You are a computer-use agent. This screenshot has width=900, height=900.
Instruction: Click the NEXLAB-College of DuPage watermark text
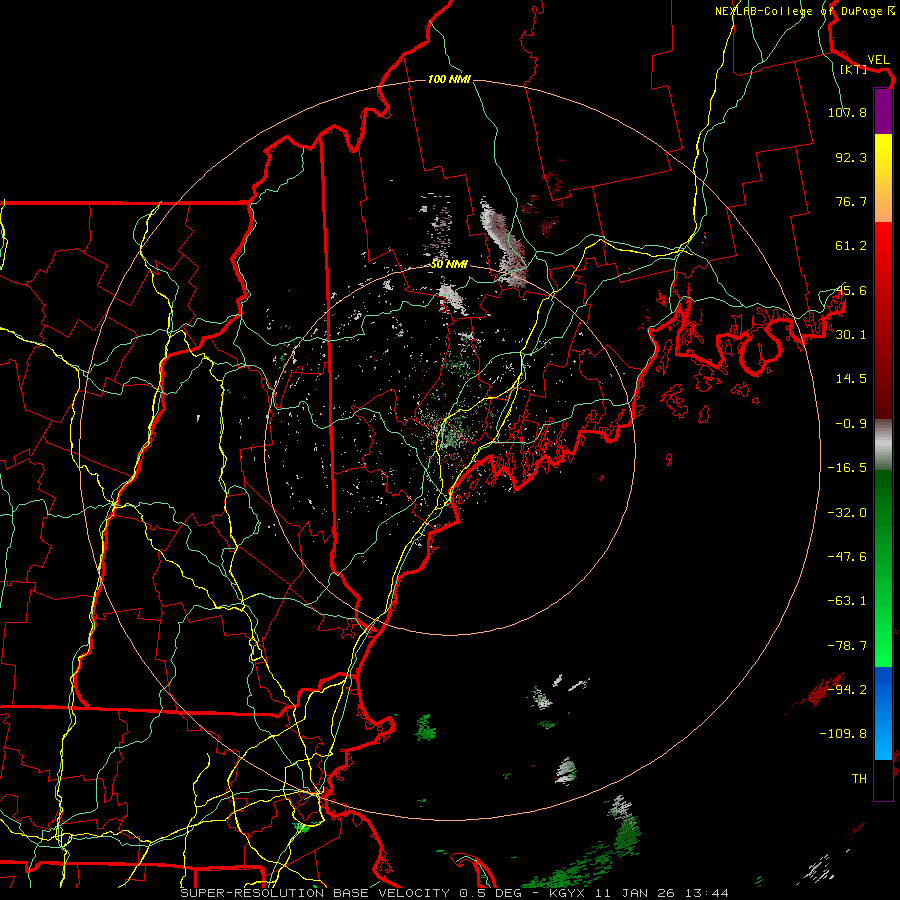pyautogui.click(x=805, y=11)
